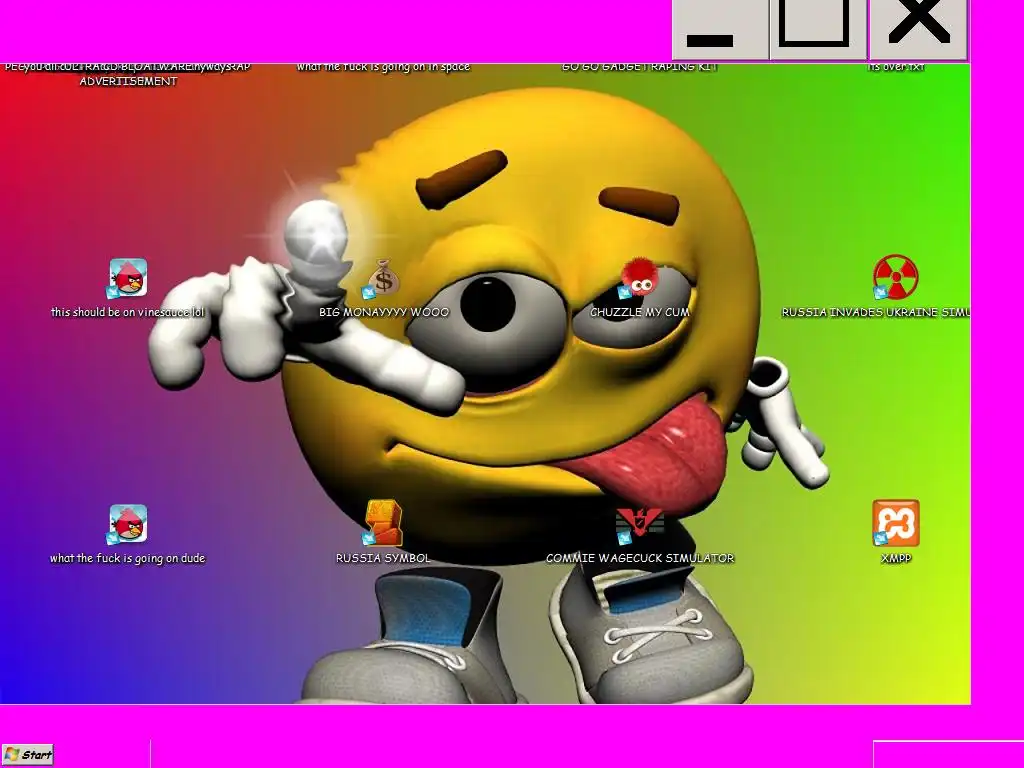Select the its over.txt file label
This screenshot has height=768, width=1024.
pos(895,67)
